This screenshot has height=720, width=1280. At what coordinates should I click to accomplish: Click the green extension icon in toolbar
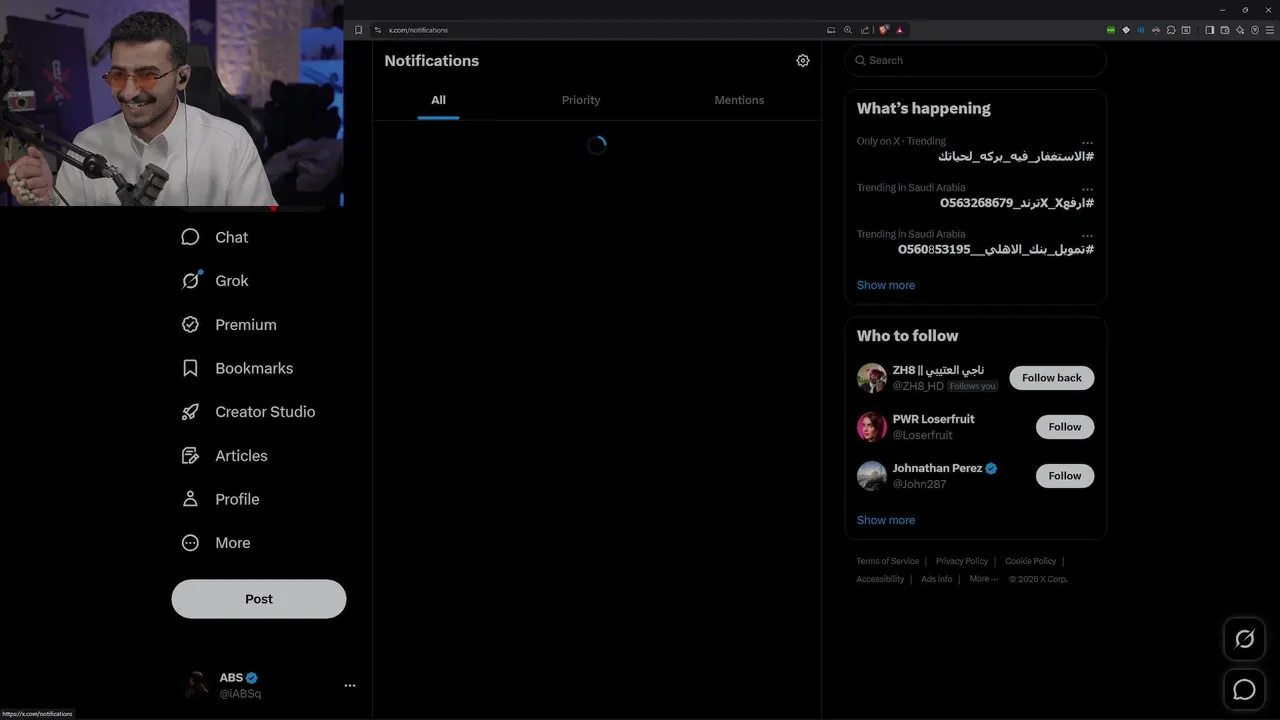point(1111,30)
